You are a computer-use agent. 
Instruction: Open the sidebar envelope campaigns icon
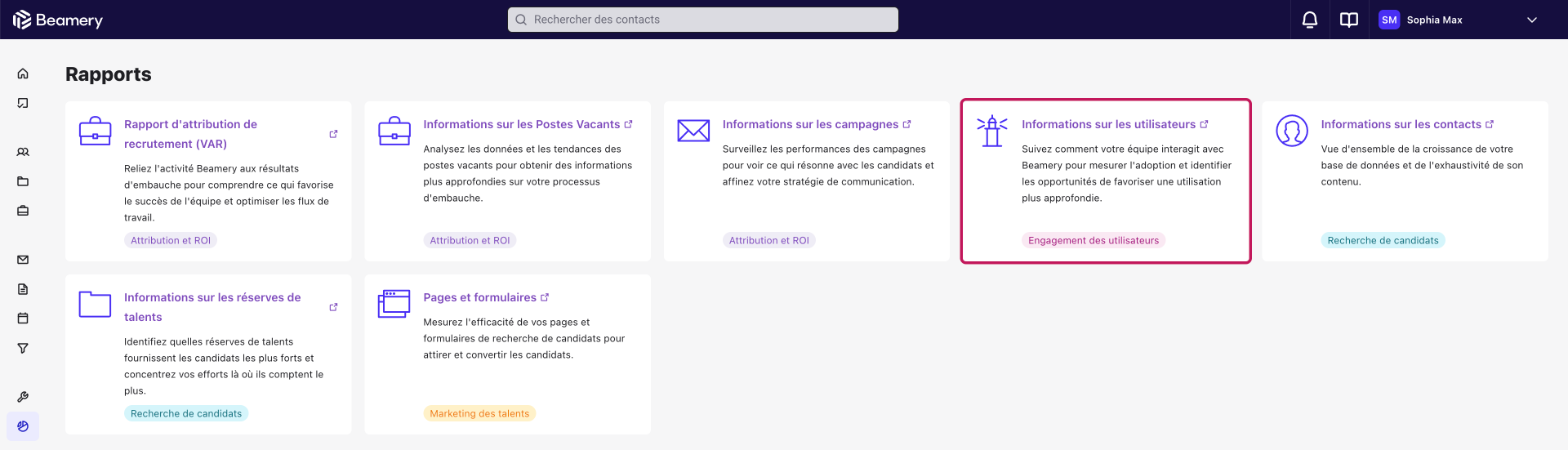pyautogui.click(x=23, y=260)
